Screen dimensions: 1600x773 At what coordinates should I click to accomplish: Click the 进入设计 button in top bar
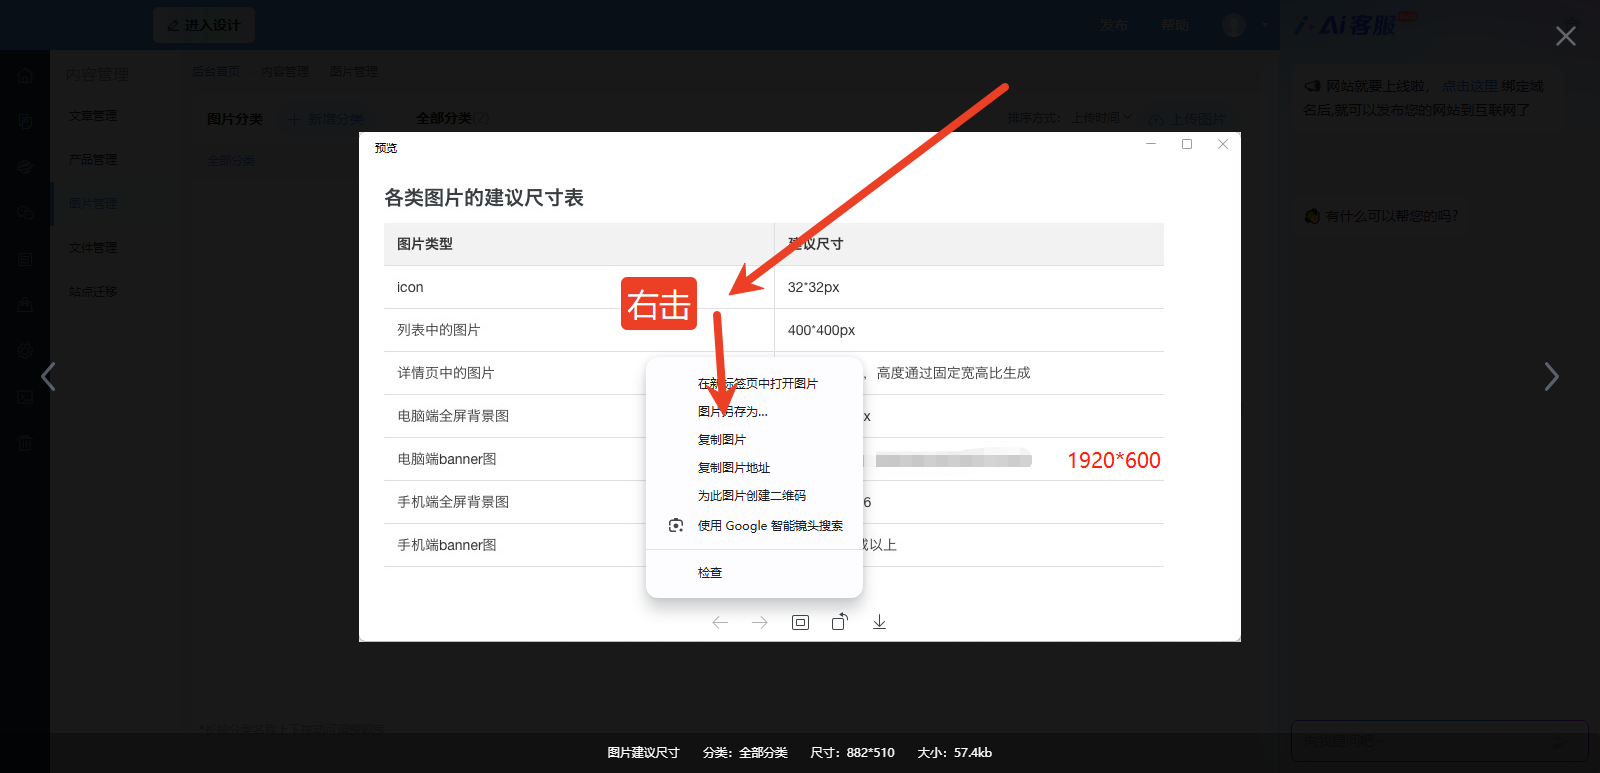tap(204, 25)
